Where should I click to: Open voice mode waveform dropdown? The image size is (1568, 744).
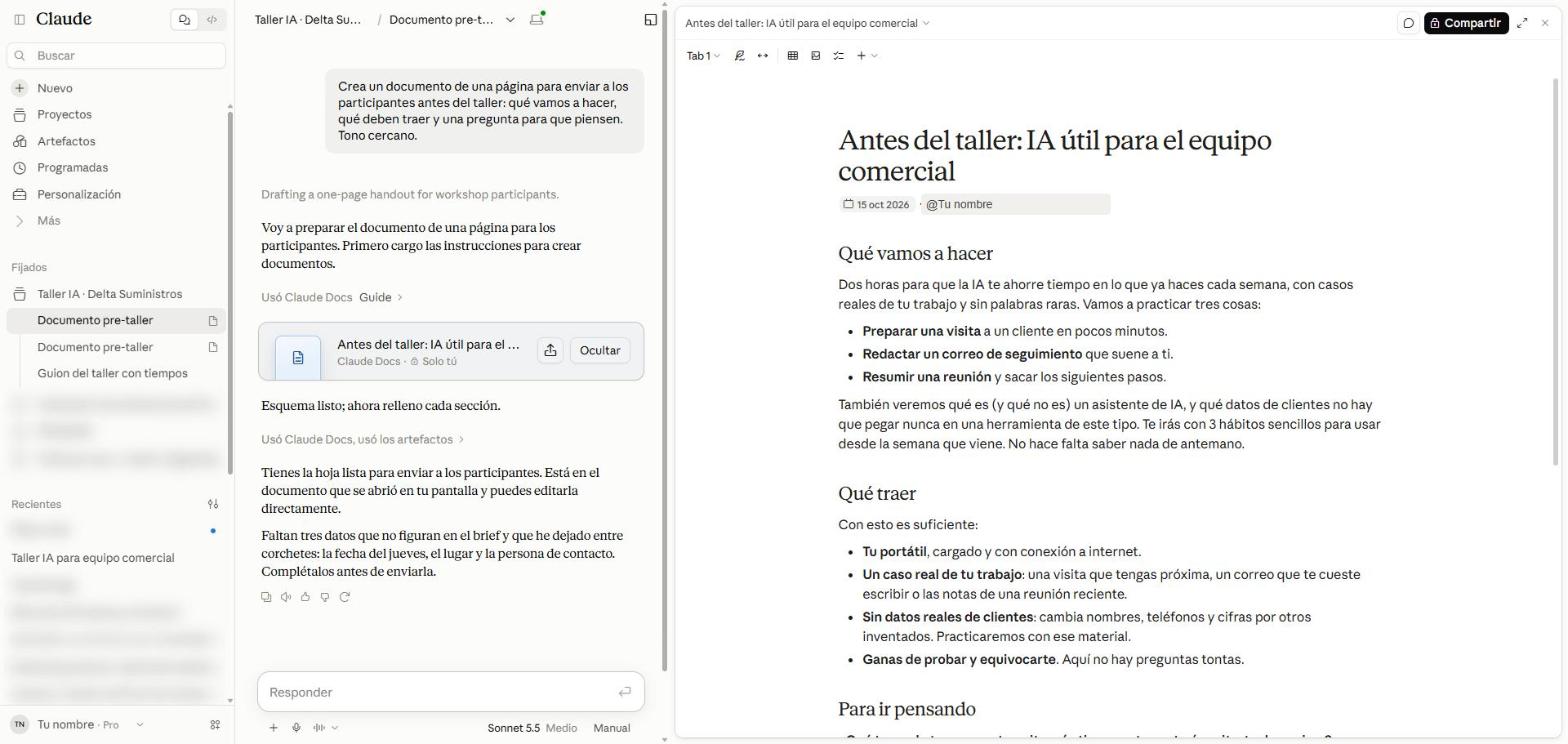[x=325, y=728]
